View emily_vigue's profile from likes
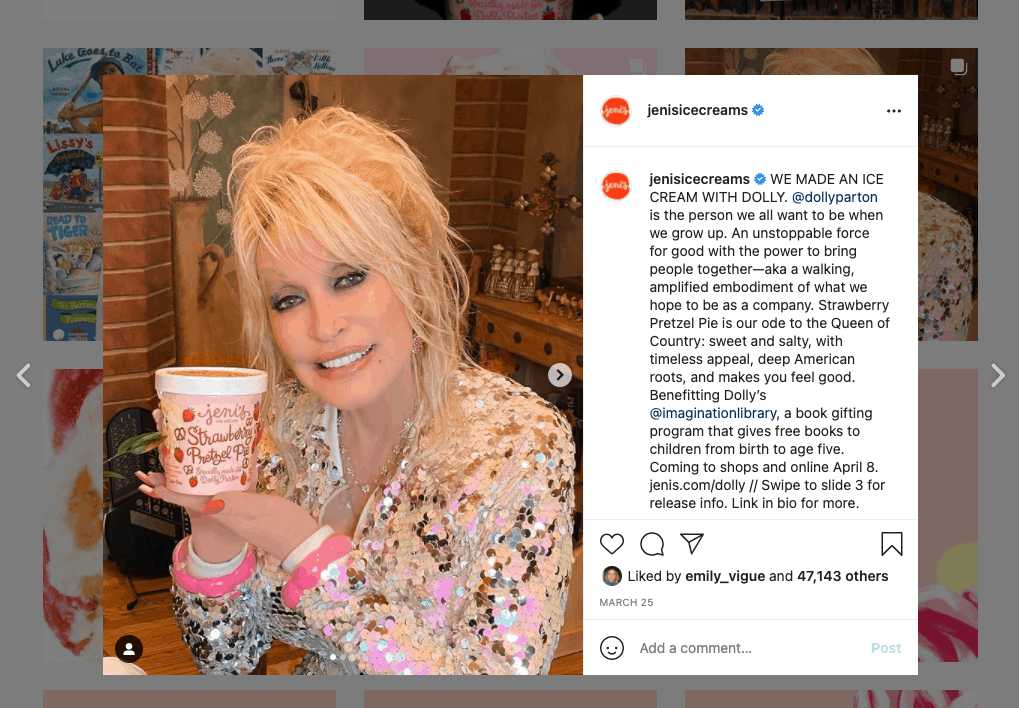This screenshot has width=1019, height=708. click(x=725, y=576)
